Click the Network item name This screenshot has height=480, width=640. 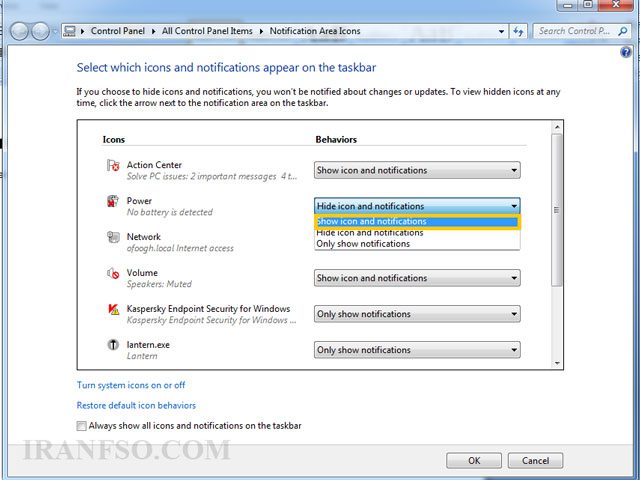point(144,237)
